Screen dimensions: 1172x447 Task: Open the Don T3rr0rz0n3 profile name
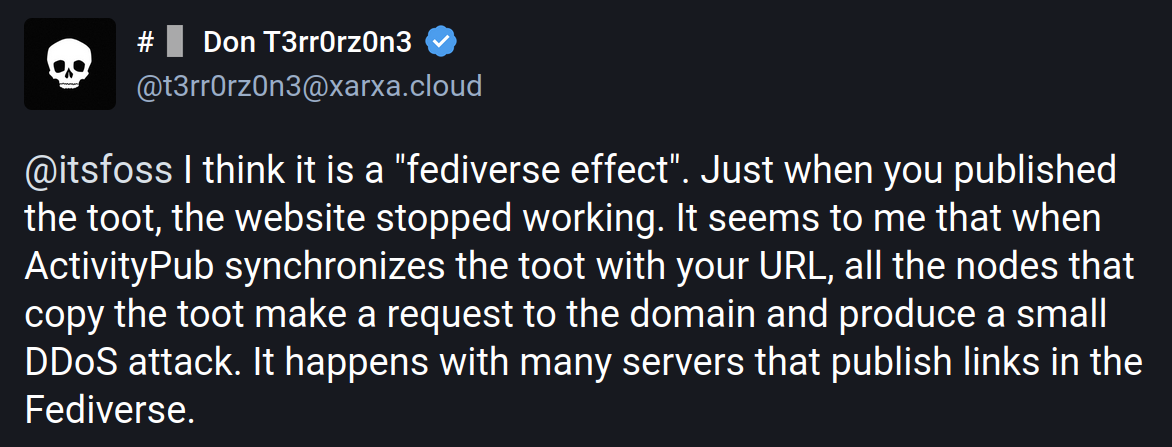[307, 42]
